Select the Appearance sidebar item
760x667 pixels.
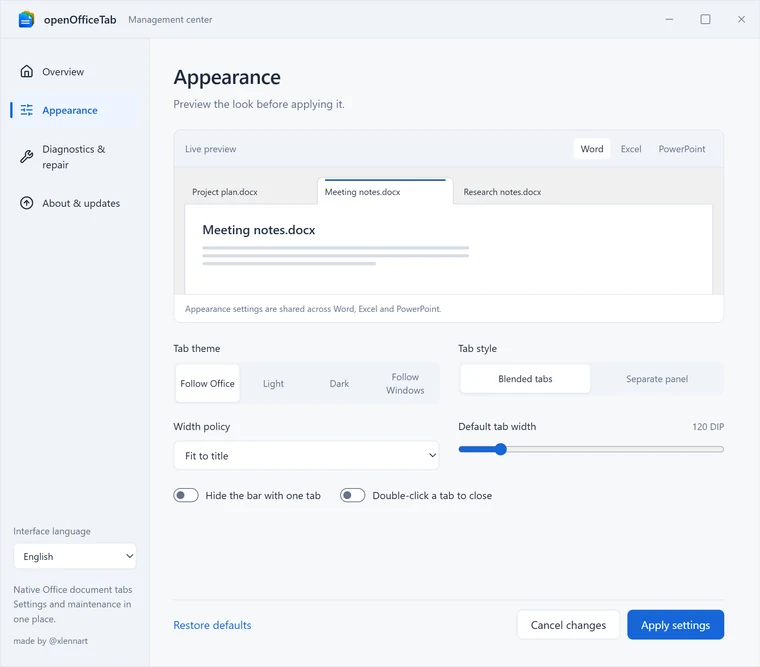pos(76,111)
